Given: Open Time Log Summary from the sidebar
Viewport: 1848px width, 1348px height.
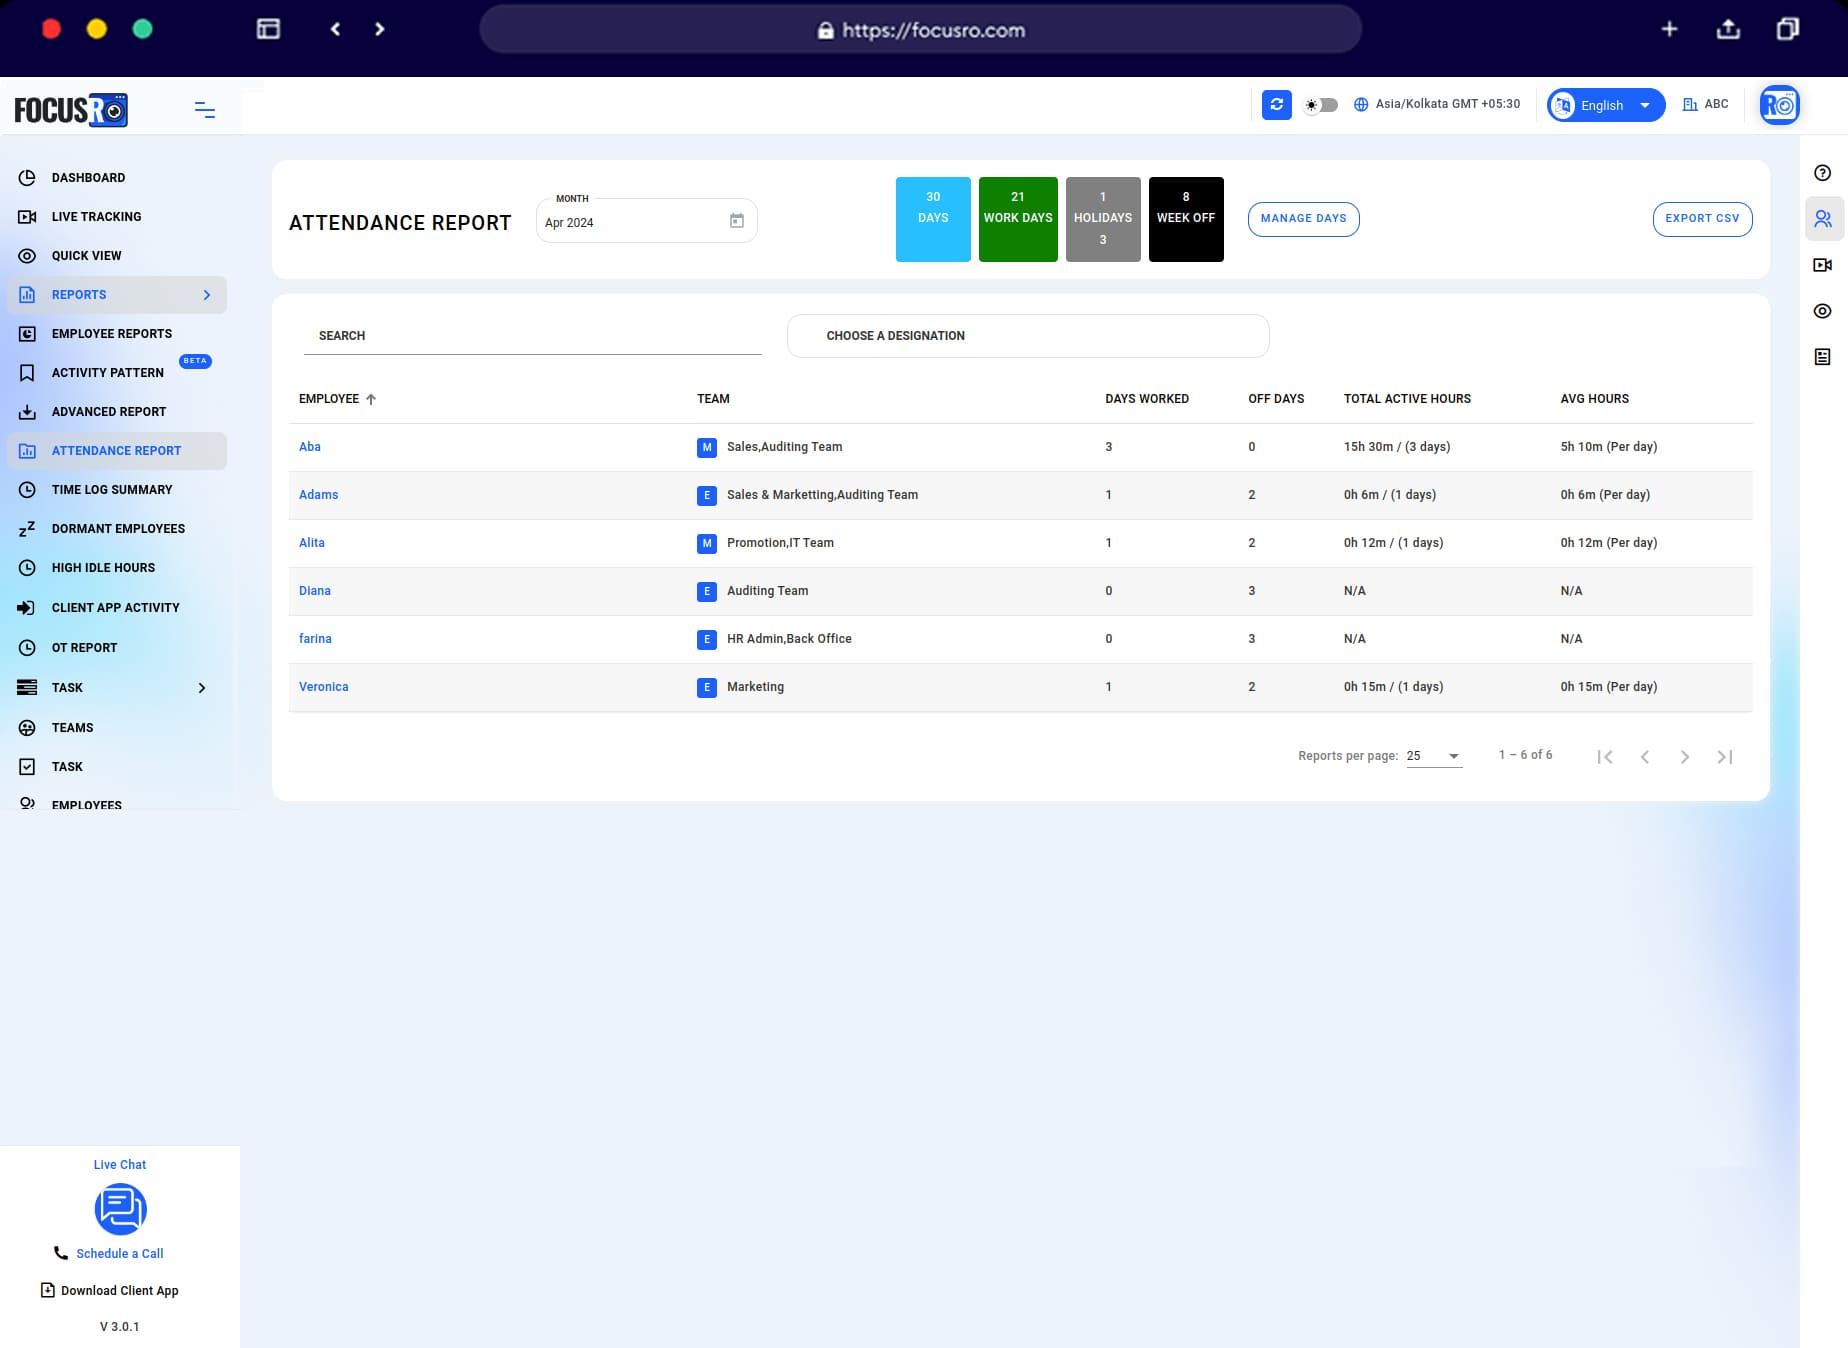Looking at the screenshot, I should (x=112, y=489).
